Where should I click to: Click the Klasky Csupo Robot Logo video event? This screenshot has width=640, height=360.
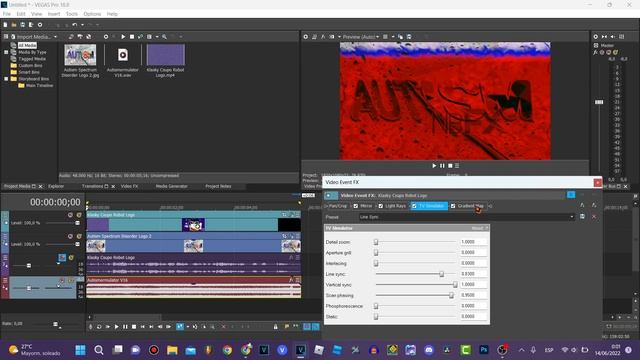(x=193, y=222)
